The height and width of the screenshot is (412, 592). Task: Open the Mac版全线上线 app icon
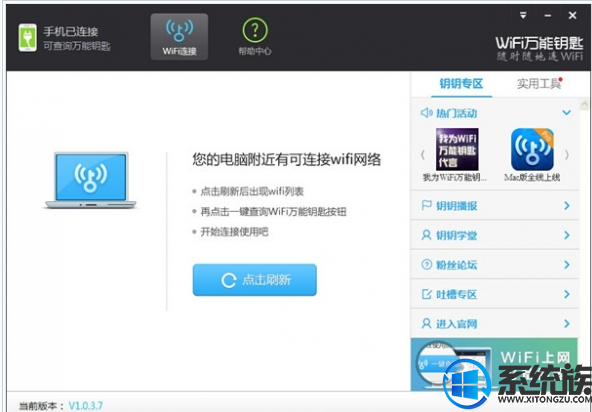click(x=532, y=149)
